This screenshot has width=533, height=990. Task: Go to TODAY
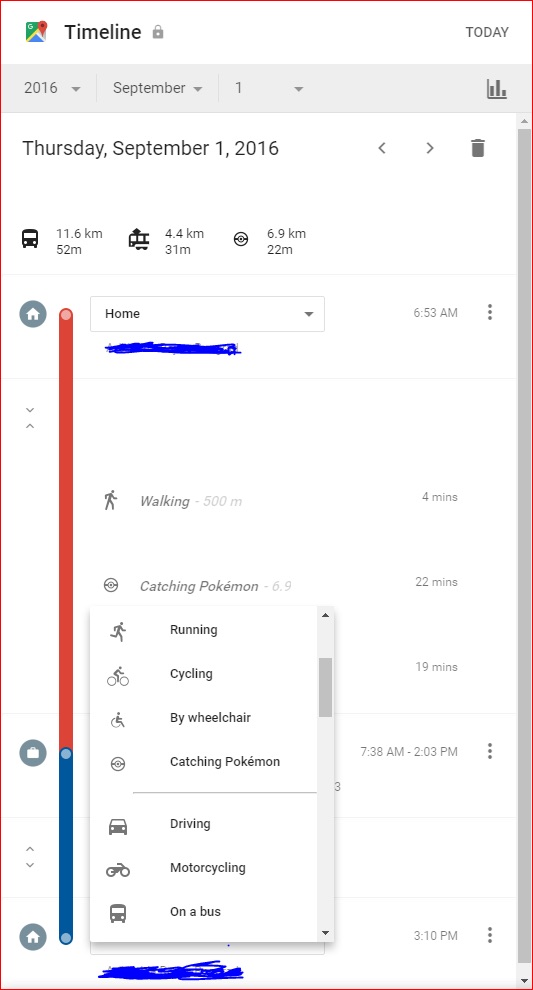[487, 32]
